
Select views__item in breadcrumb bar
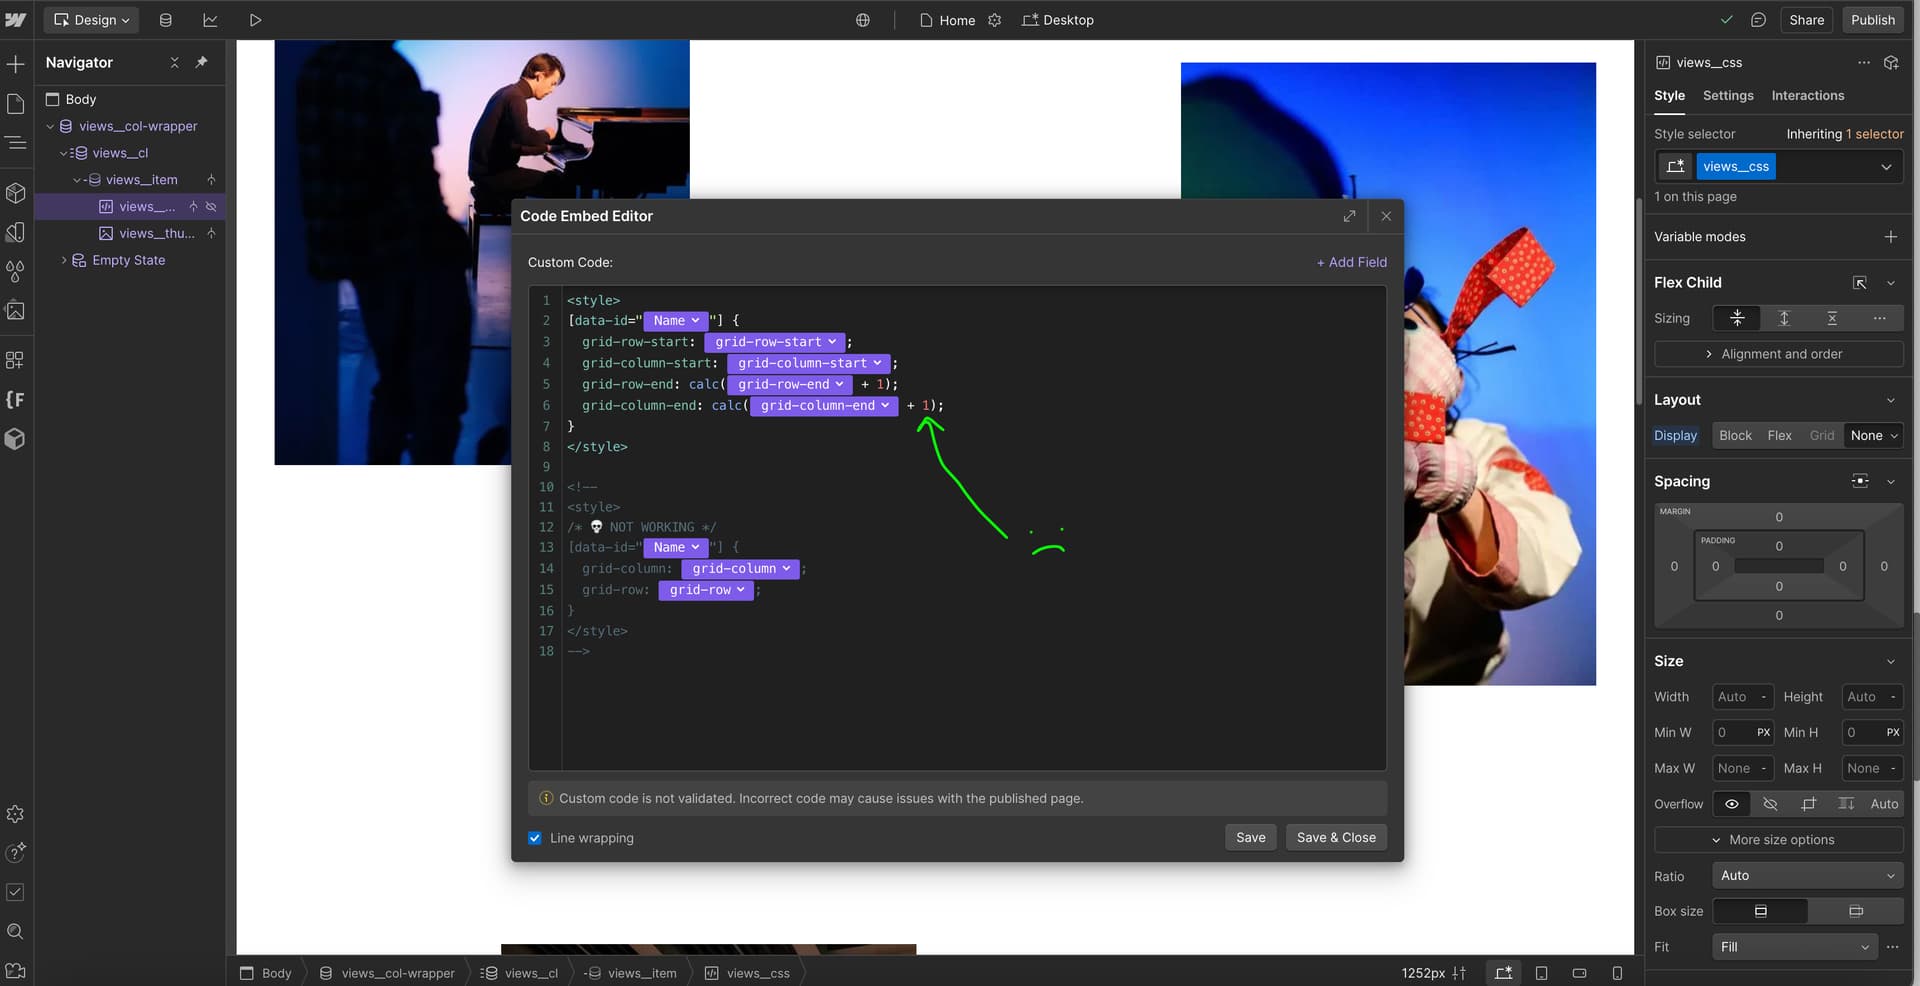[x=631, y=973]
